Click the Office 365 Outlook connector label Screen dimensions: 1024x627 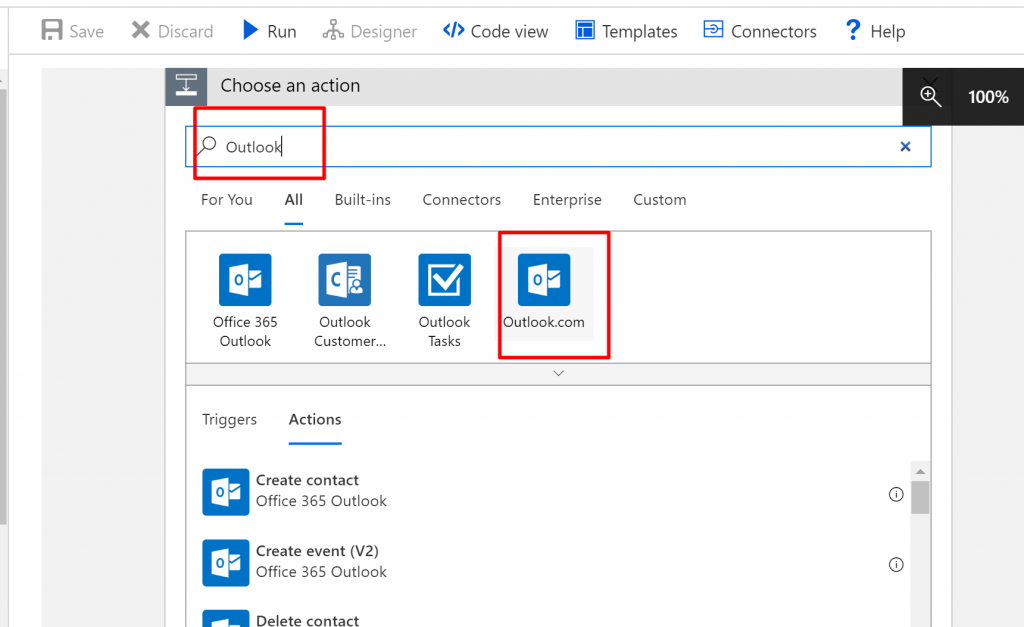click(x=245, y=331)
